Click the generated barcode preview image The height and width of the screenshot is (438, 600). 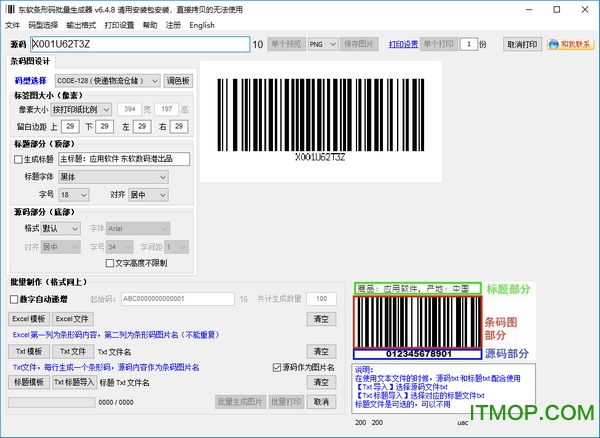pyautogui.click(x=321, y=122)
